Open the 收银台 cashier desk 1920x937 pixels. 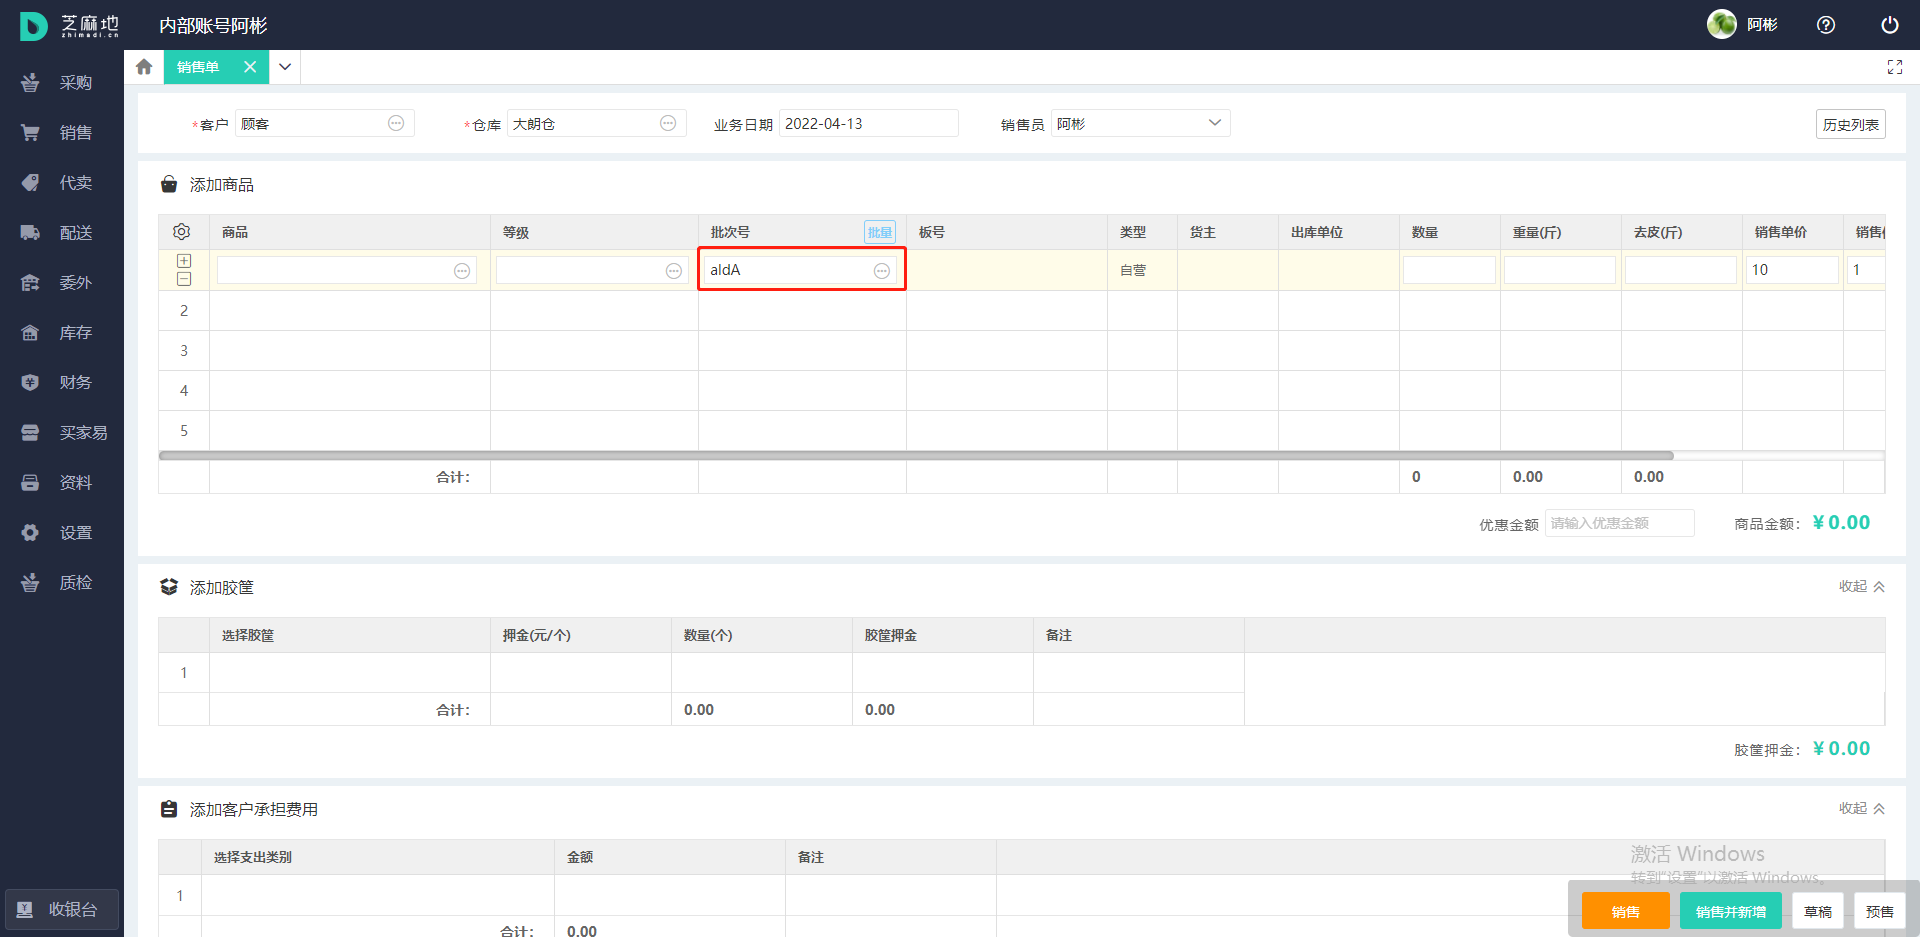pos(62,910)
